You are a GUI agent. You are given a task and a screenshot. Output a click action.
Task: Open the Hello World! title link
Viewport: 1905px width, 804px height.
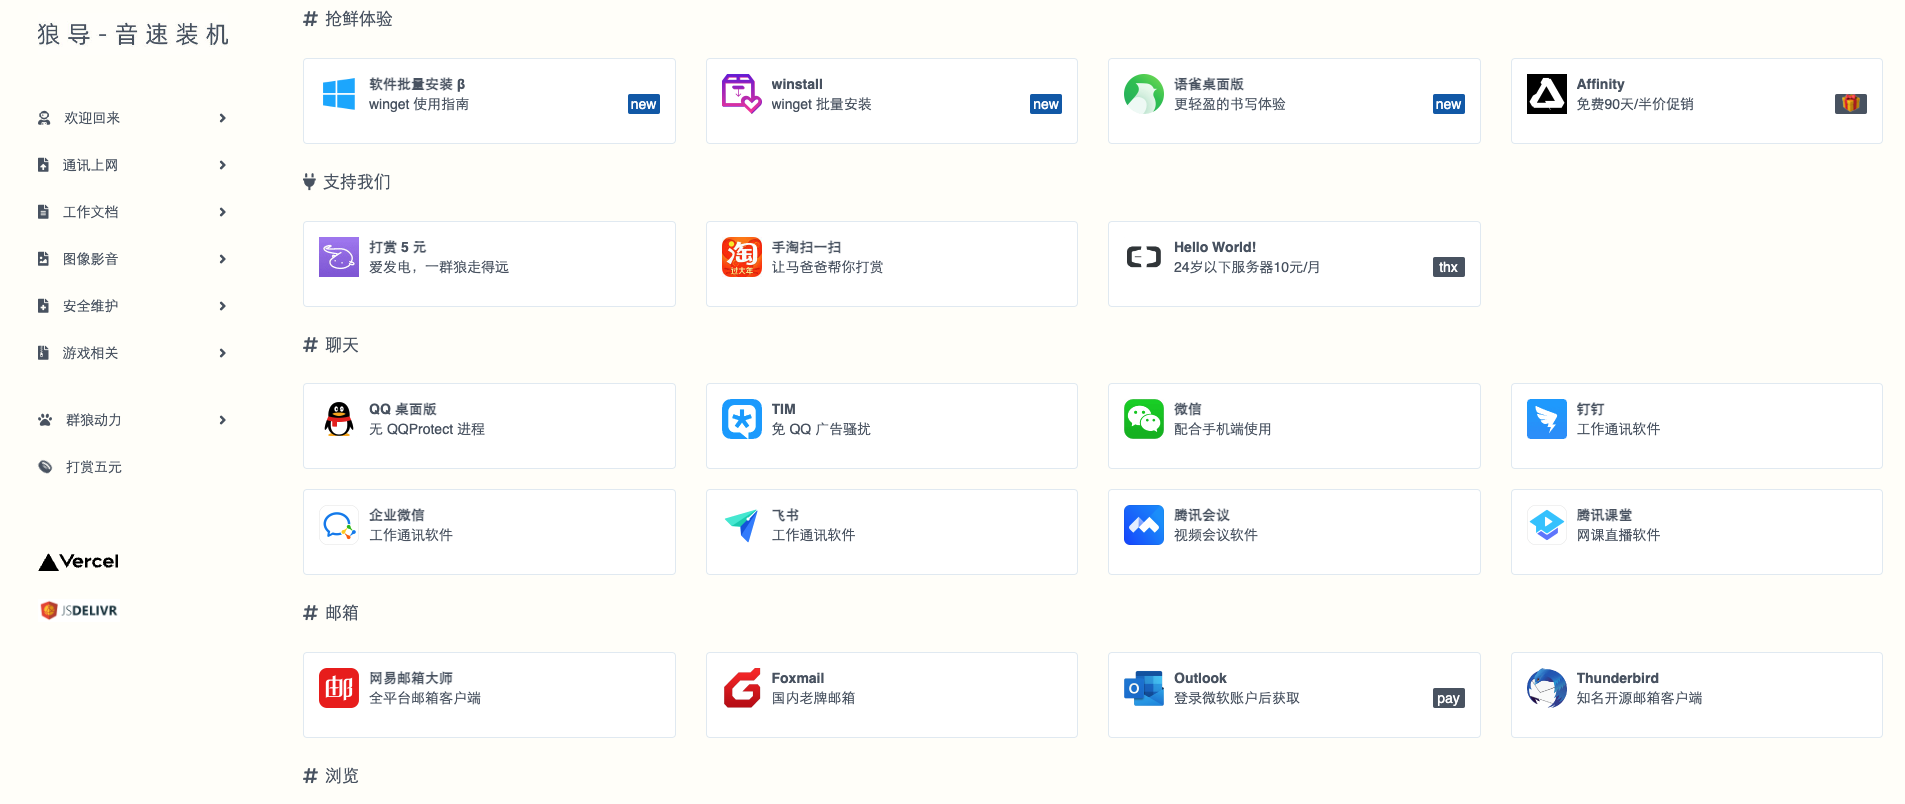click(x=1214, y=247)
